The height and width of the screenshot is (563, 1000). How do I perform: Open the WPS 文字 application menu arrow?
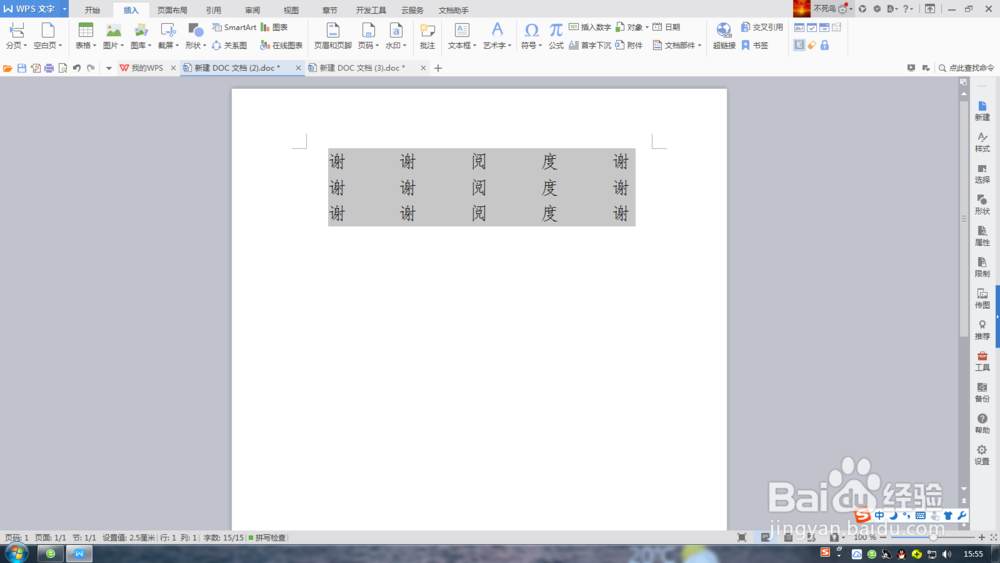64,9
